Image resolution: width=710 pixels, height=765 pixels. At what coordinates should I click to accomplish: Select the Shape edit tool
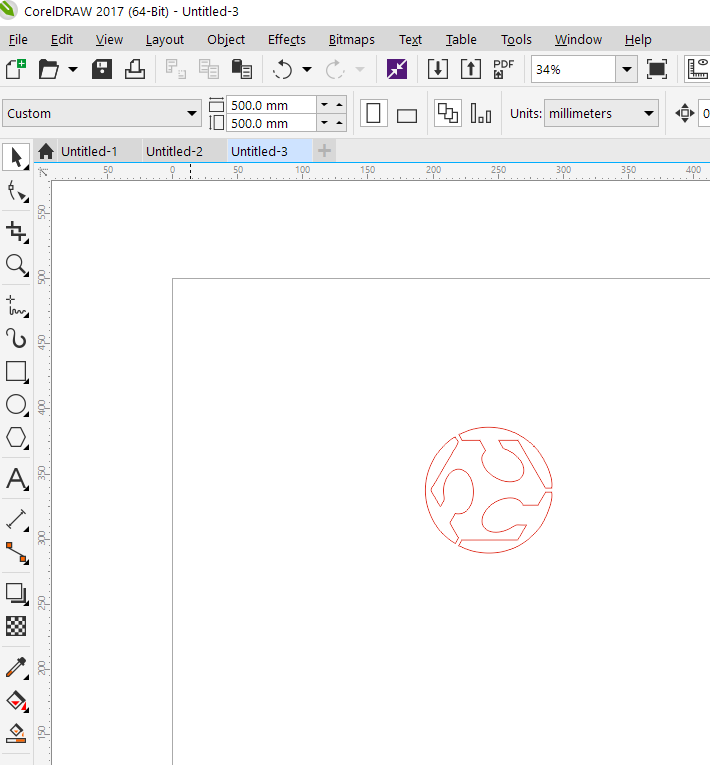pos(17,191)
